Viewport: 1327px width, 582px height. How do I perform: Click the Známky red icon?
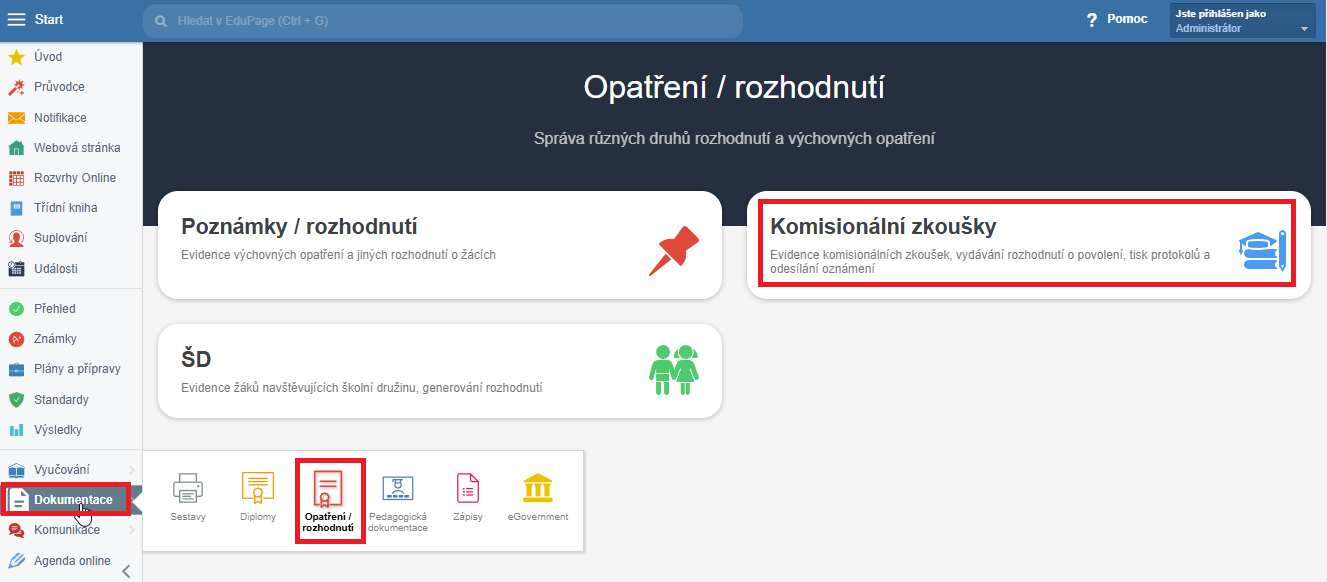[x=16, y=339]
